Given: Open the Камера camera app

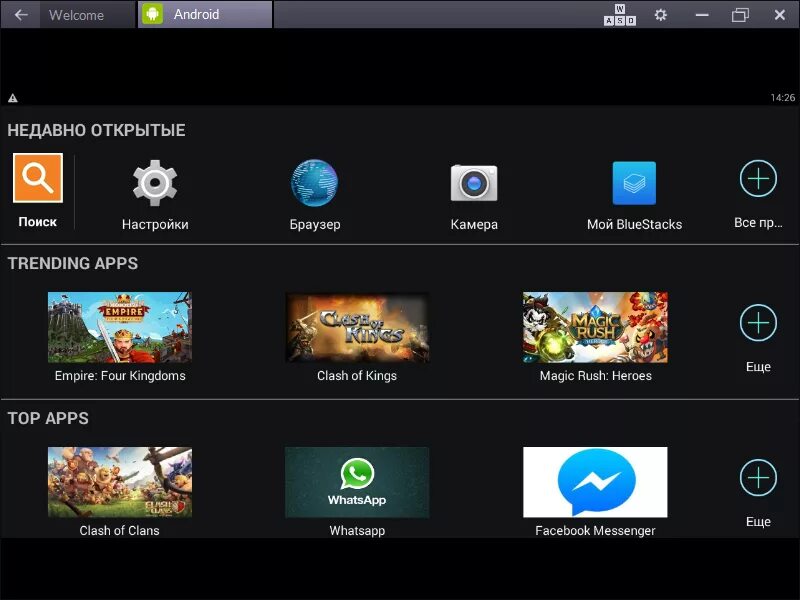Looking at the screenshot, I should click(x=474, y=183).
